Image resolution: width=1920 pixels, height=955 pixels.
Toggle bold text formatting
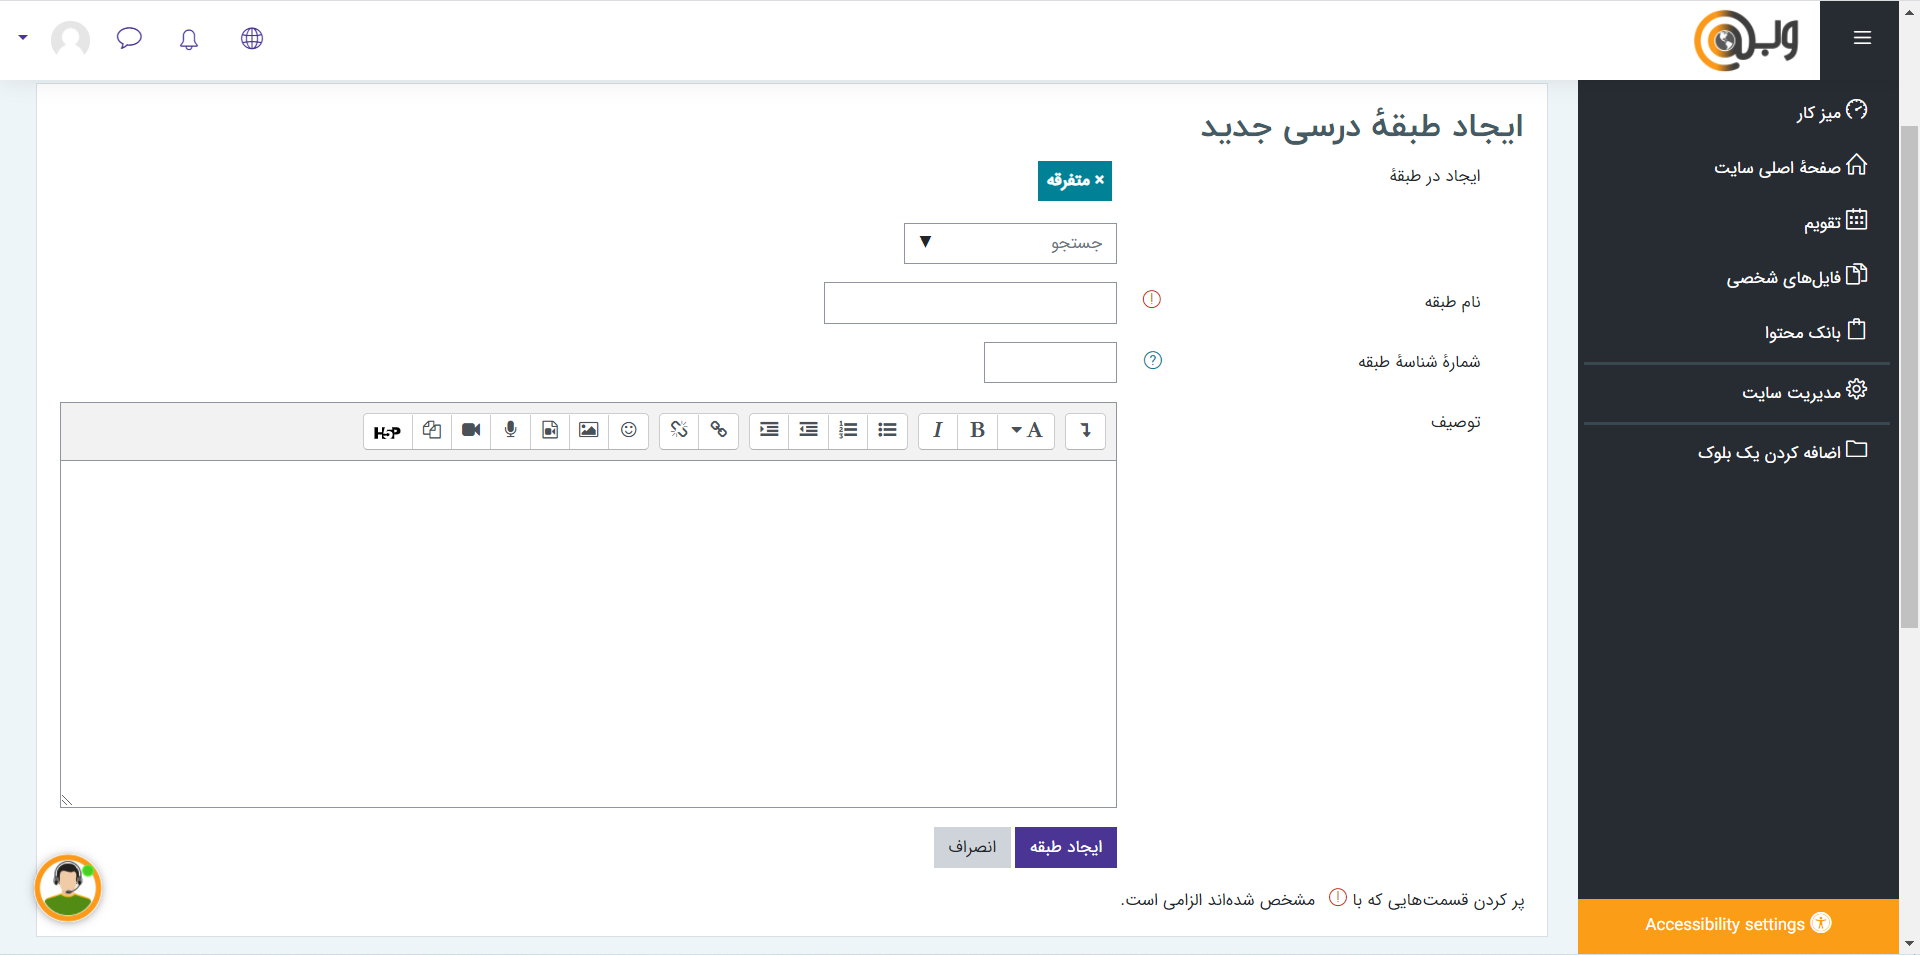pos(977,430)
